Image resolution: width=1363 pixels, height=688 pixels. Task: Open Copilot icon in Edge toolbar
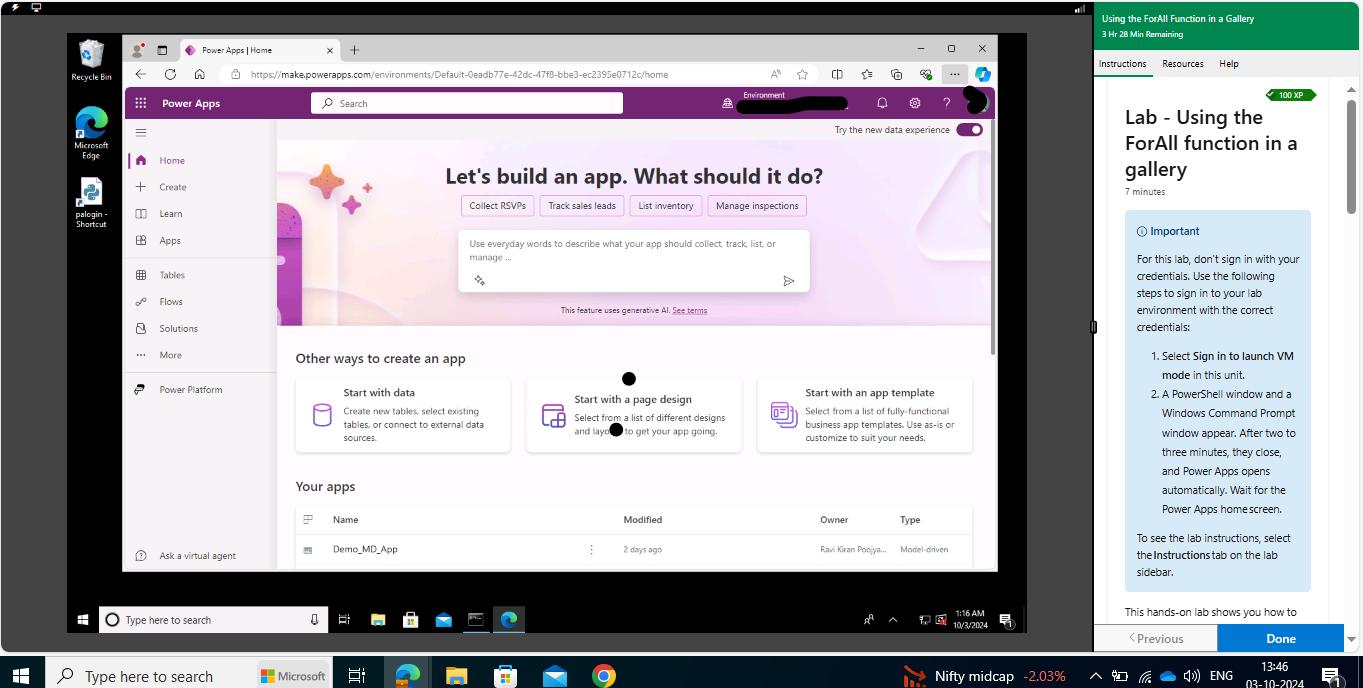tap(983, 74)
